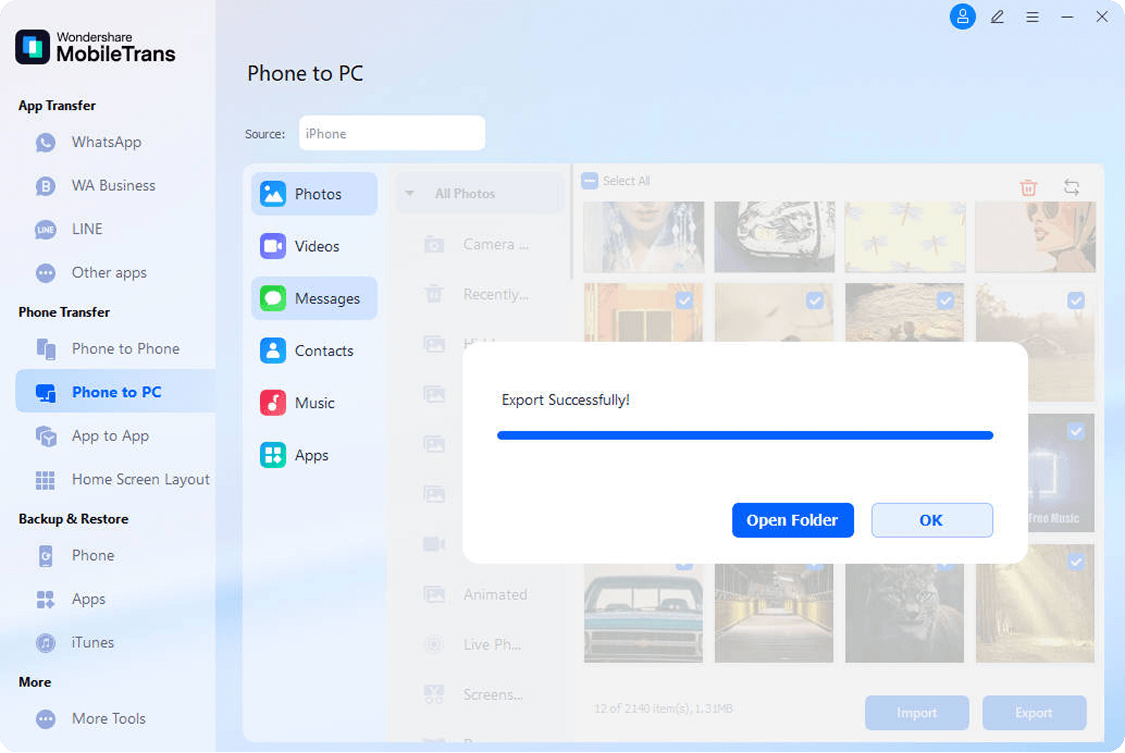Switch to the Messages tab
Screen dimensions: 1125x753
(313, 298)
